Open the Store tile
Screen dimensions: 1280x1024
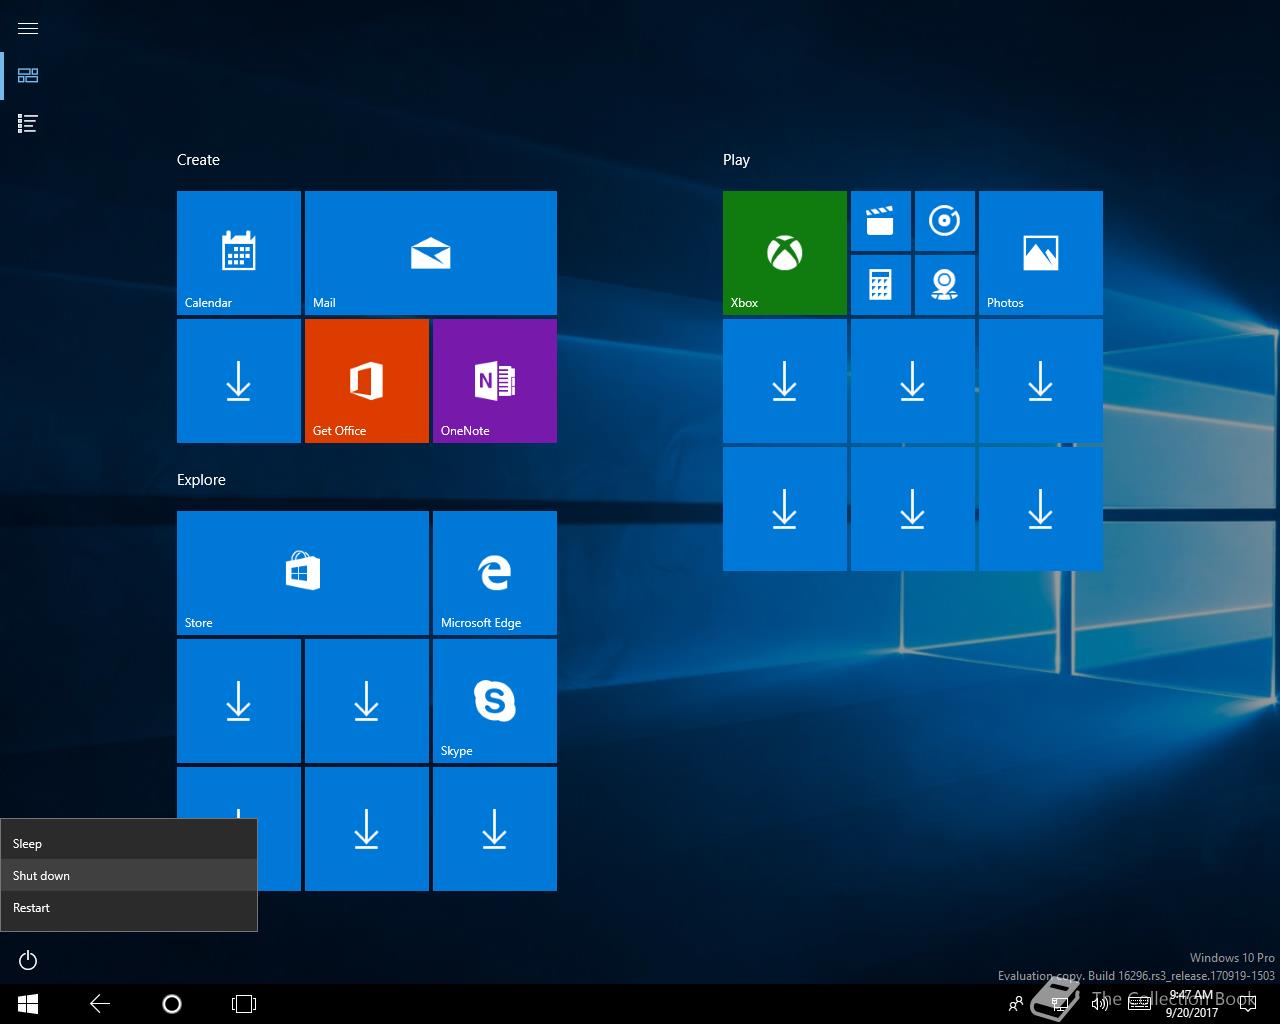[x=303, y=573]
